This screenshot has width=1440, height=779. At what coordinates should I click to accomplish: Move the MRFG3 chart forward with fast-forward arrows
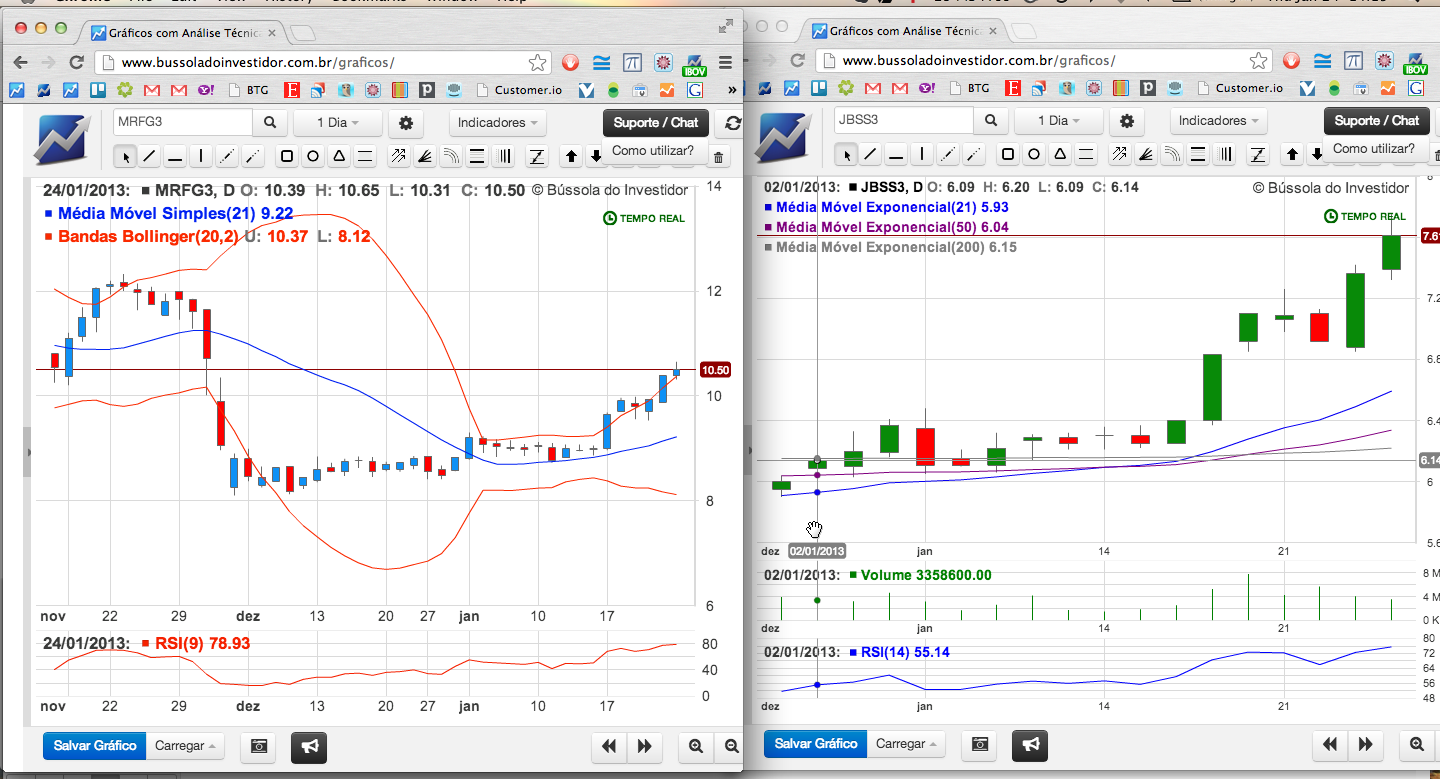click(644, 746)
